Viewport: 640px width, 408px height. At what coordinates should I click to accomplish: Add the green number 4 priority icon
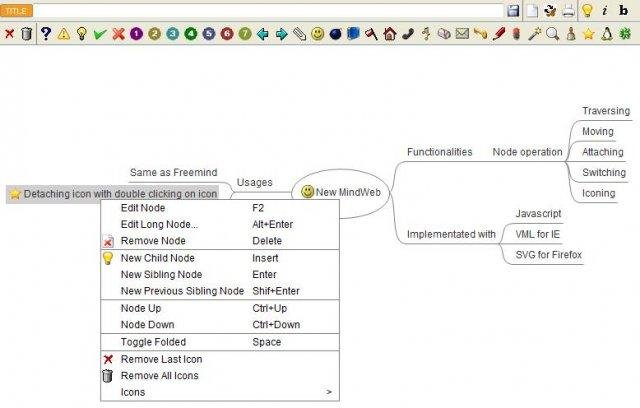[191, 33]
